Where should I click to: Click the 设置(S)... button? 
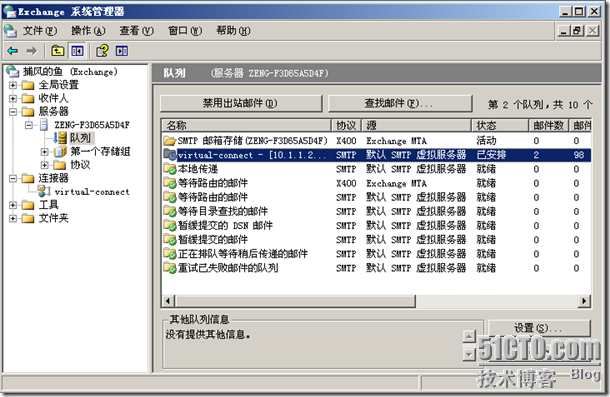point(539,328)
